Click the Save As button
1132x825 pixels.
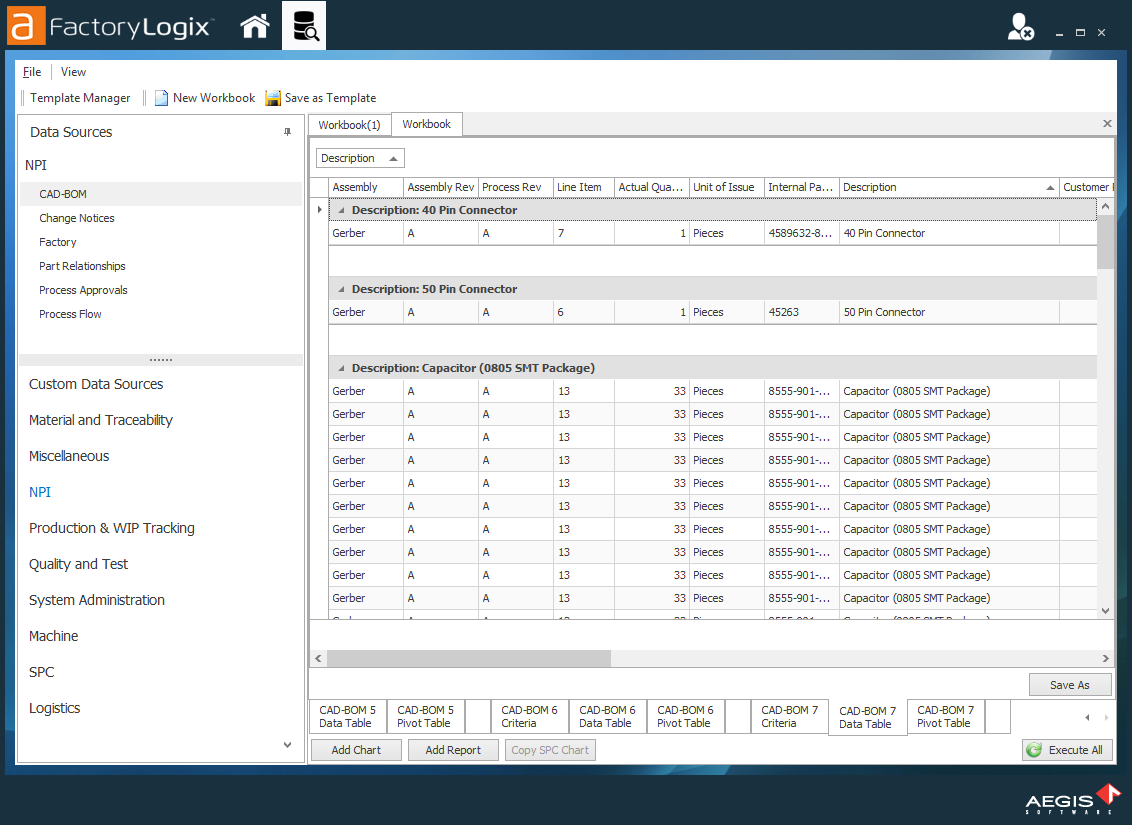coord(1070,684)
